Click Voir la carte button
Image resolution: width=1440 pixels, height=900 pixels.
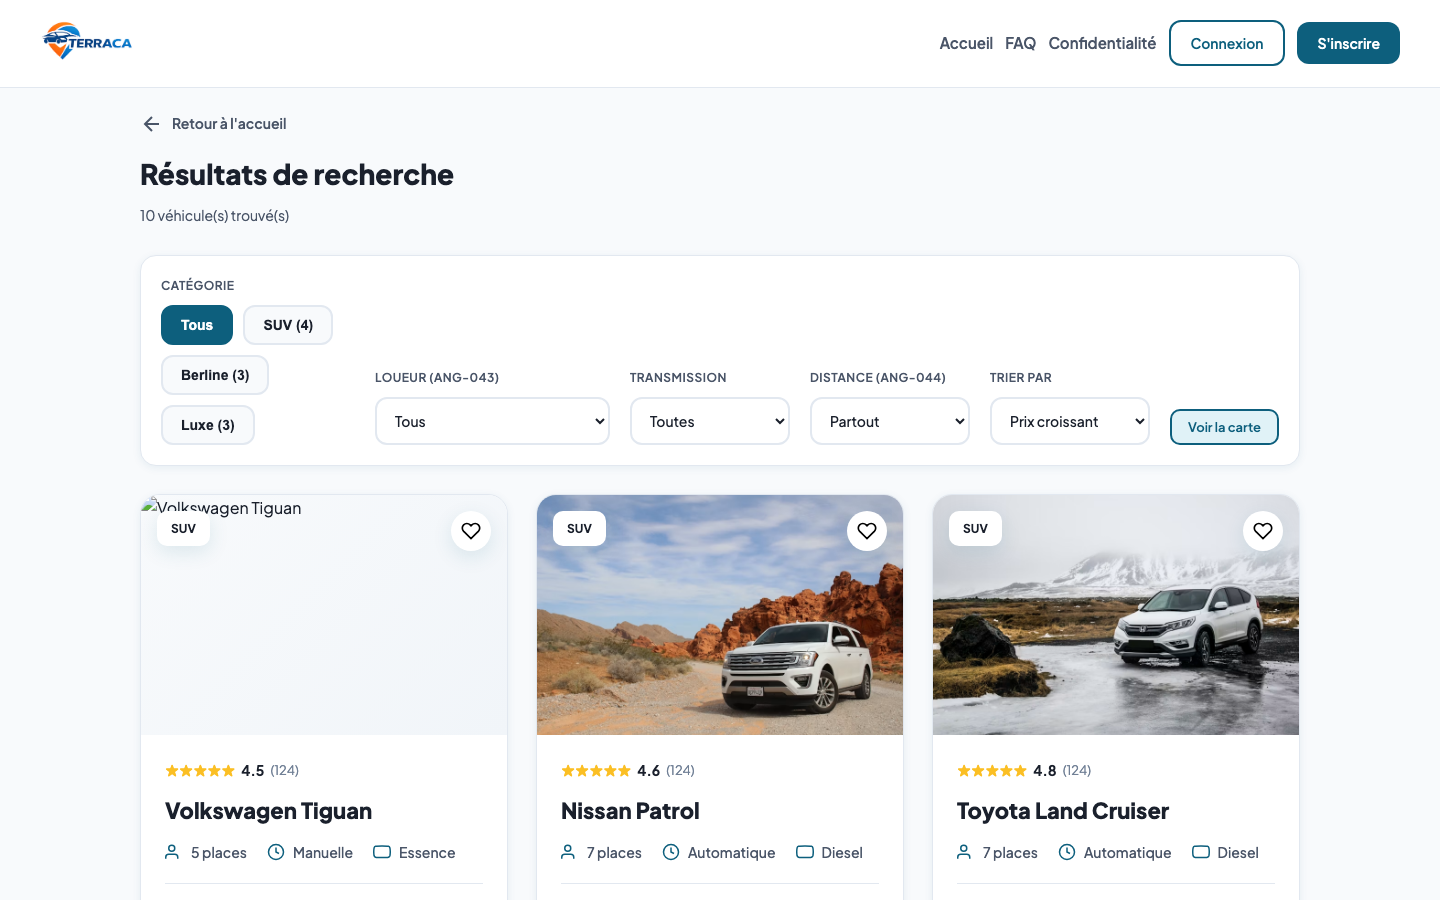1224,427
